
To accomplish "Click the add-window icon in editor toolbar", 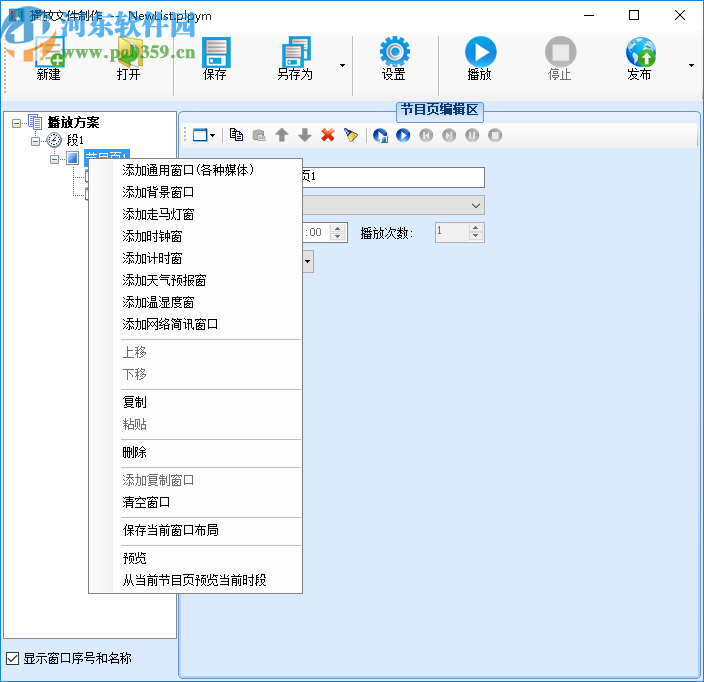I will pos(200,135).
